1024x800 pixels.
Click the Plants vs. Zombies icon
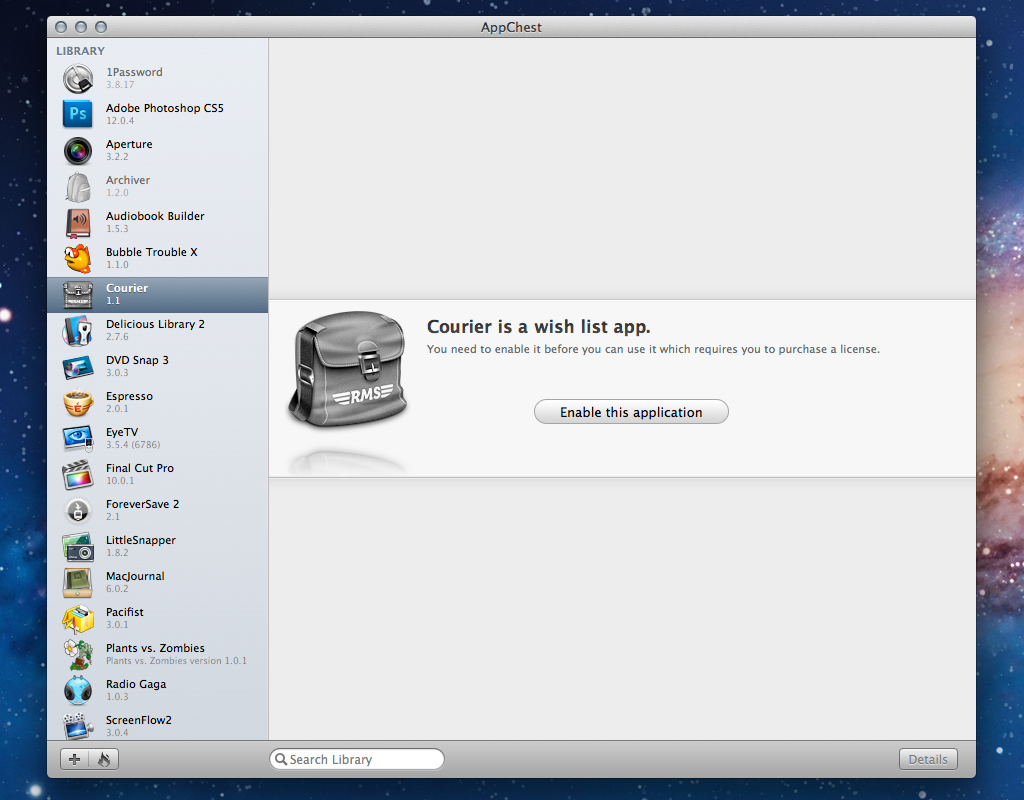tap(78, 655)
